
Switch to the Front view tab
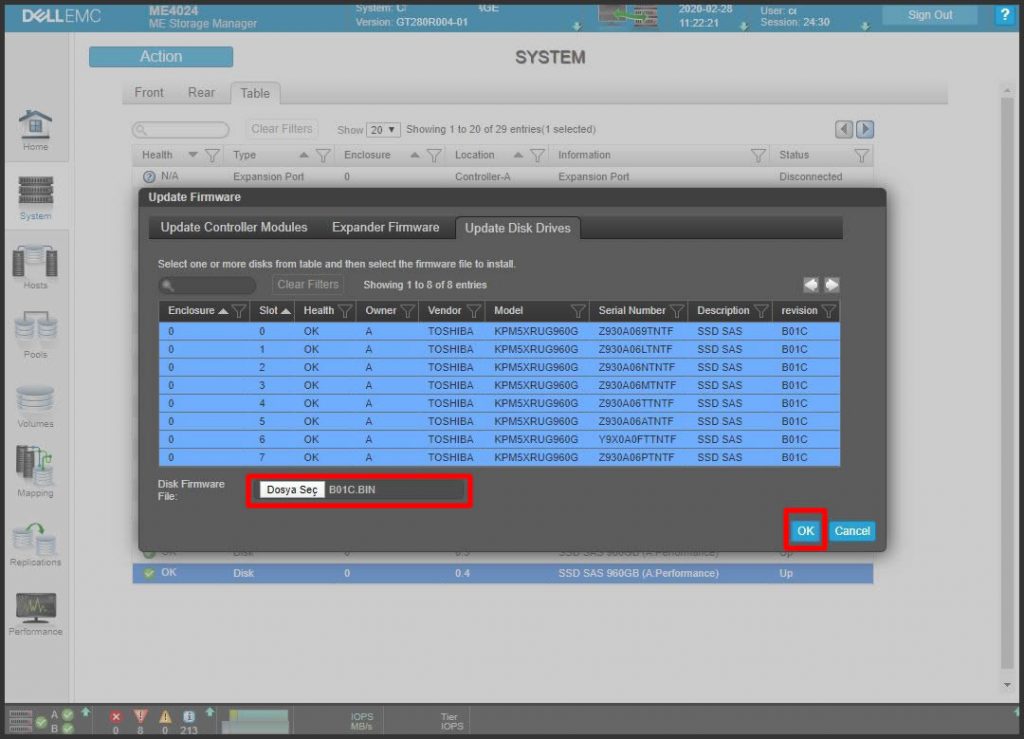pos(149,93)
